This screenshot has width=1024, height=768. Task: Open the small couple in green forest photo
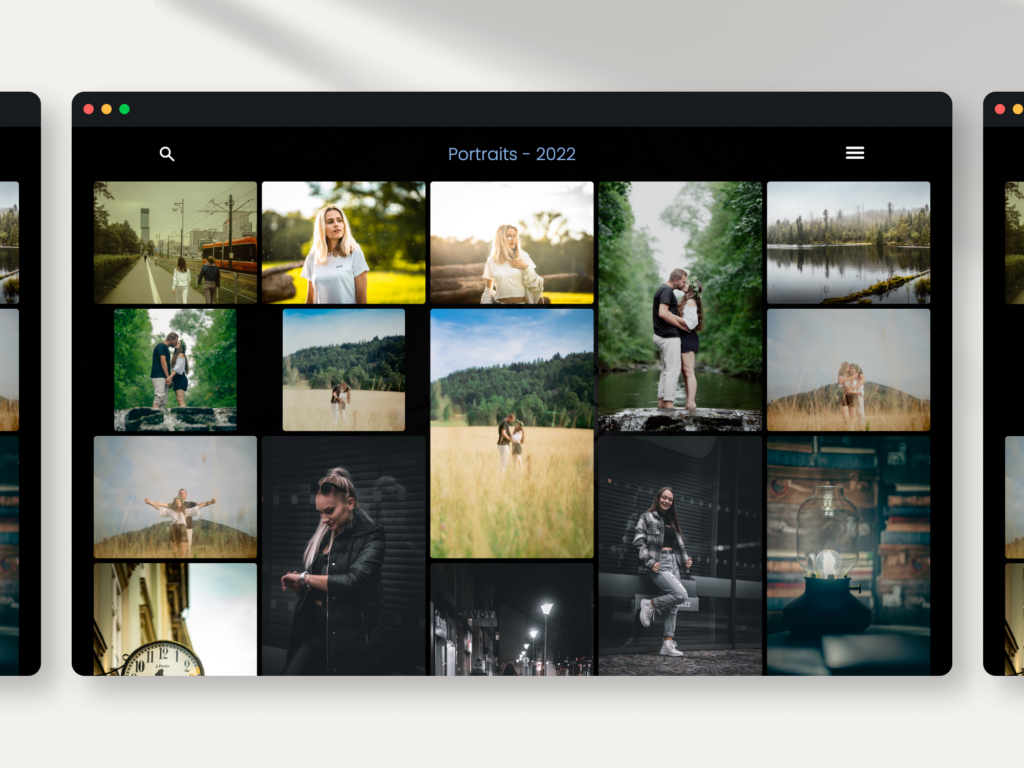tap(175, 370)
